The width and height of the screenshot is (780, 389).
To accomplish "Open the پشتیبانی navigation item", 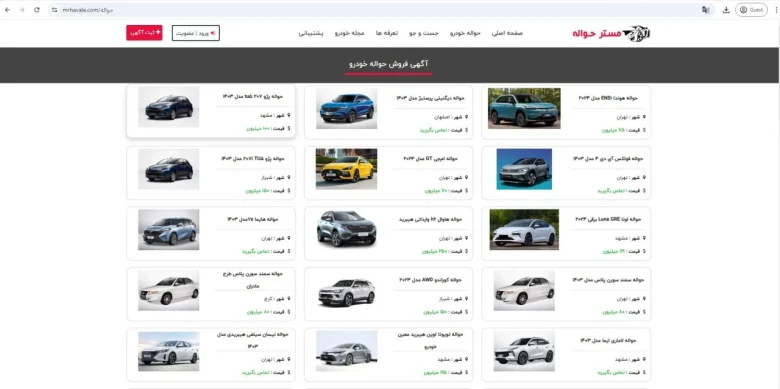I will pos(311,33).
